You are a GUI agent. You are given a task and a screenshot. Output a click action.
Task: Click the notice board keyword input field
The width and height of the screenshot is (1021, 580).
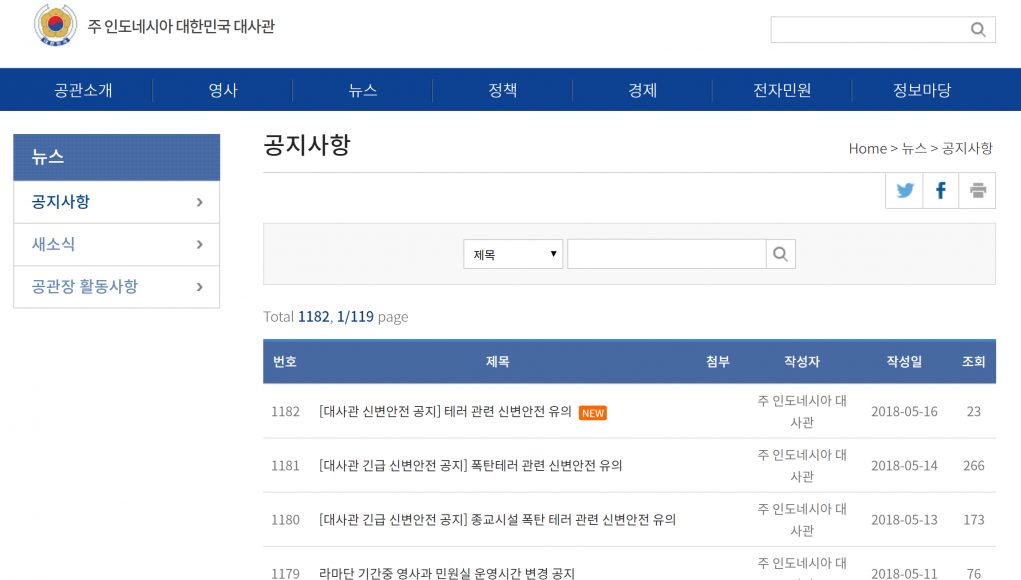point(666,254)
